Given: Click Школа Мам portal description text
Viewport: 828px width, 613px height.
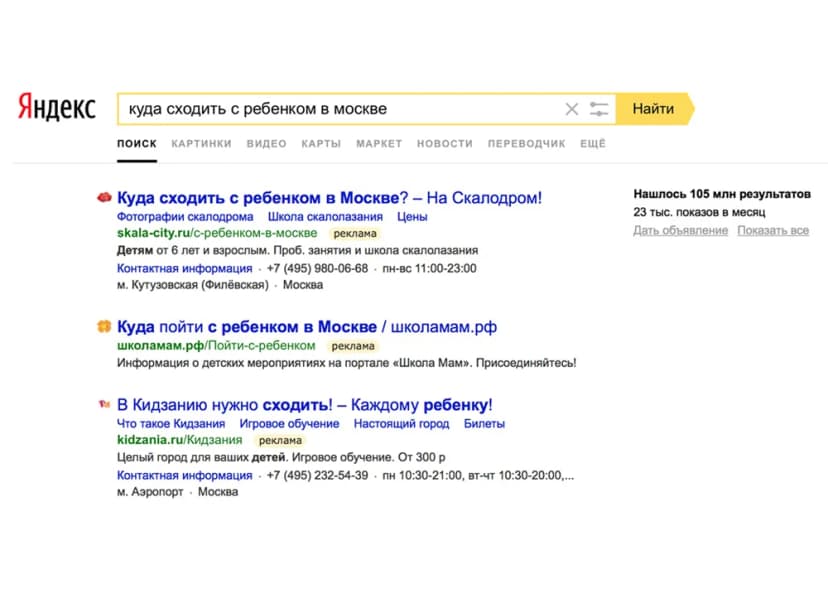Looking at the screenshot, I should 346,363.
